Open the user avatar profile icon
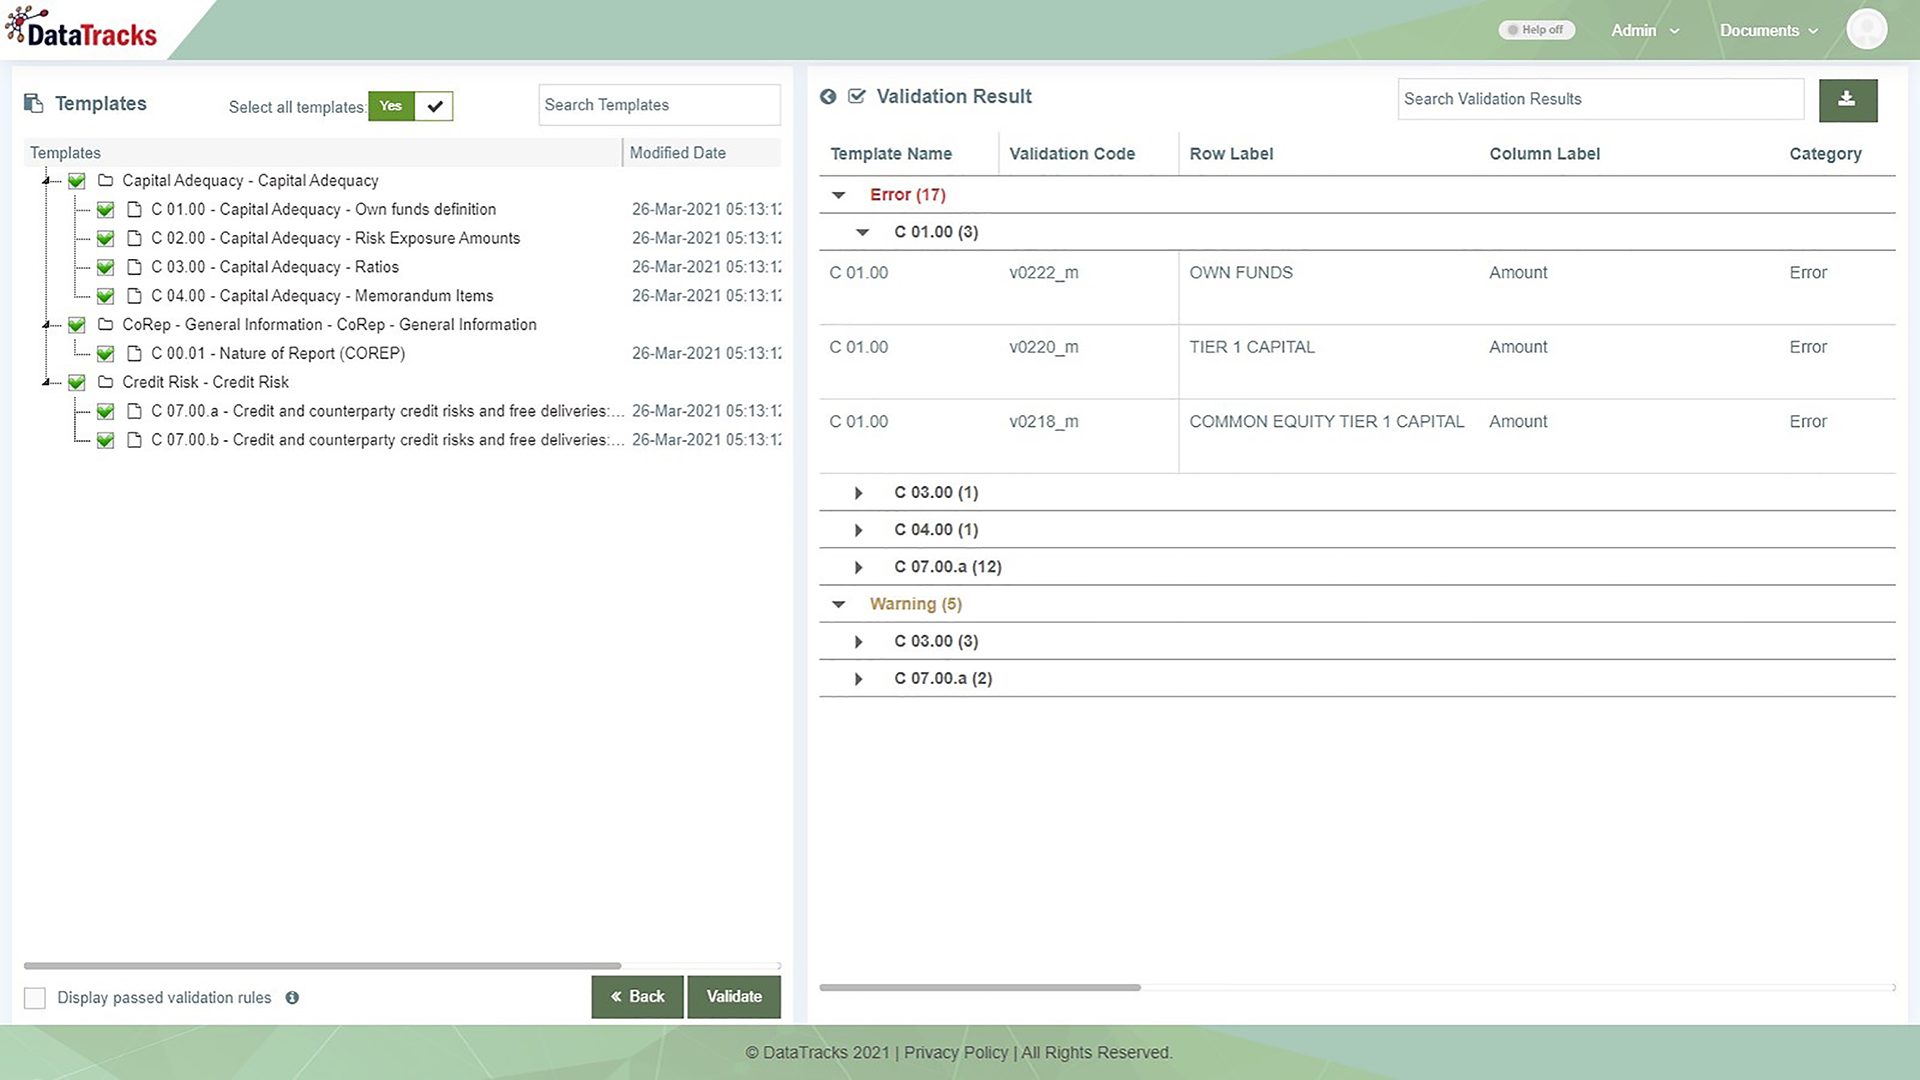 (x=1866, y=29)
